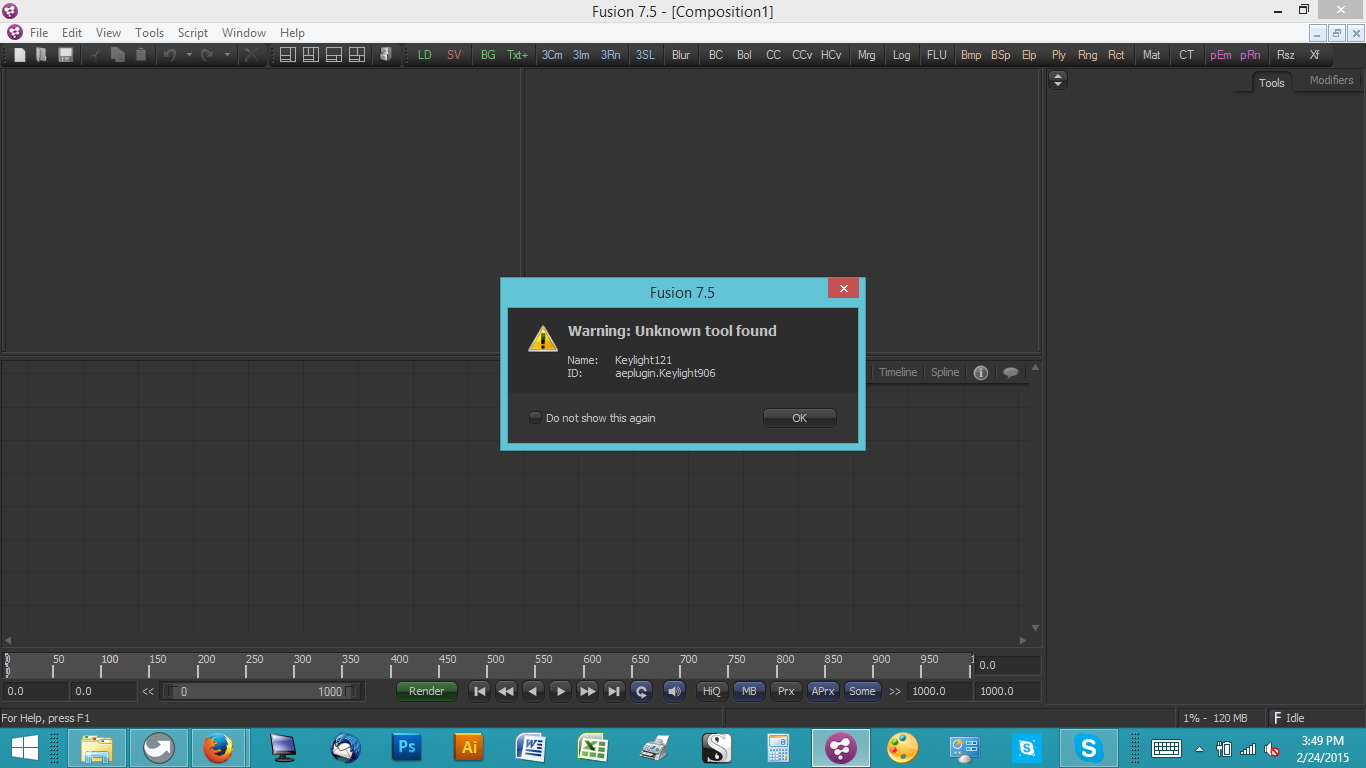The width and height of the screenshot is (1366, 768).
Task: Switch to the Tools tab
Action: (x=1271, y=82)
